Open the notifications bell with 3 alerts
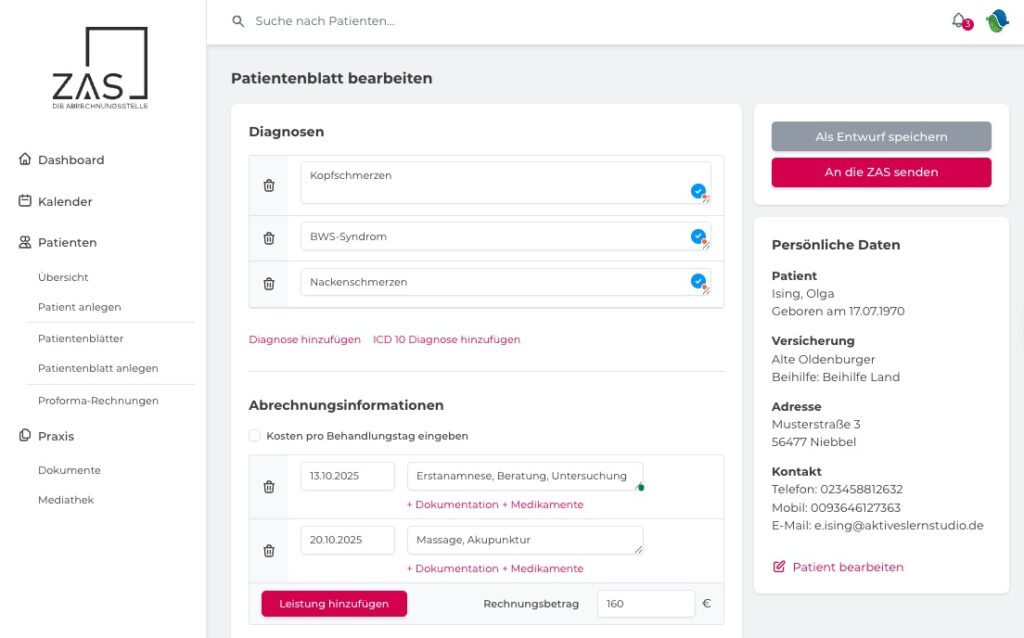Screen dimensions: 1024x638 958,21
